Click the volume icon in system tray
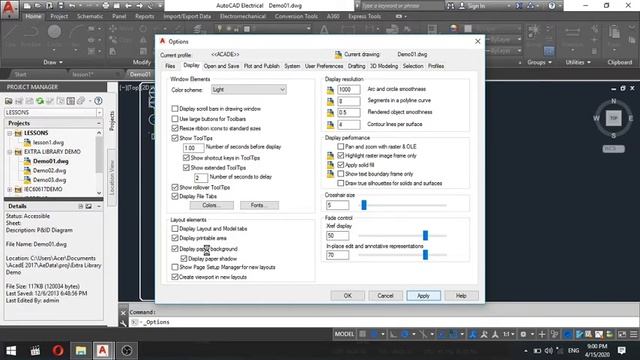This screenshot has width=640, height=360. 548,351
